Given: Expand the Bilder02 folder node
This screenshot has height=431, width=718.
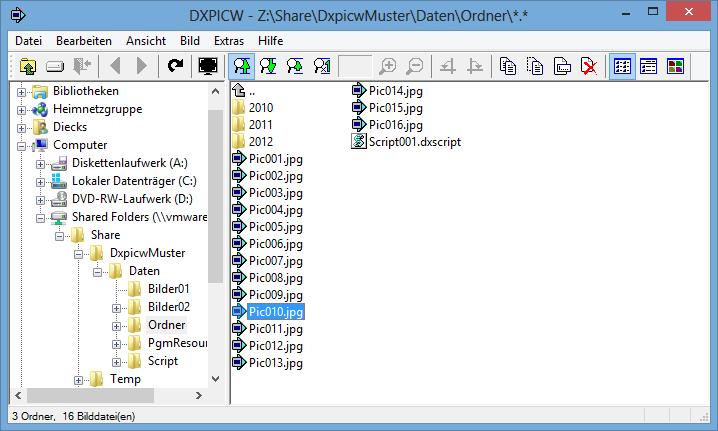Looking at the screenshot, I should click(x=117, y=307).
